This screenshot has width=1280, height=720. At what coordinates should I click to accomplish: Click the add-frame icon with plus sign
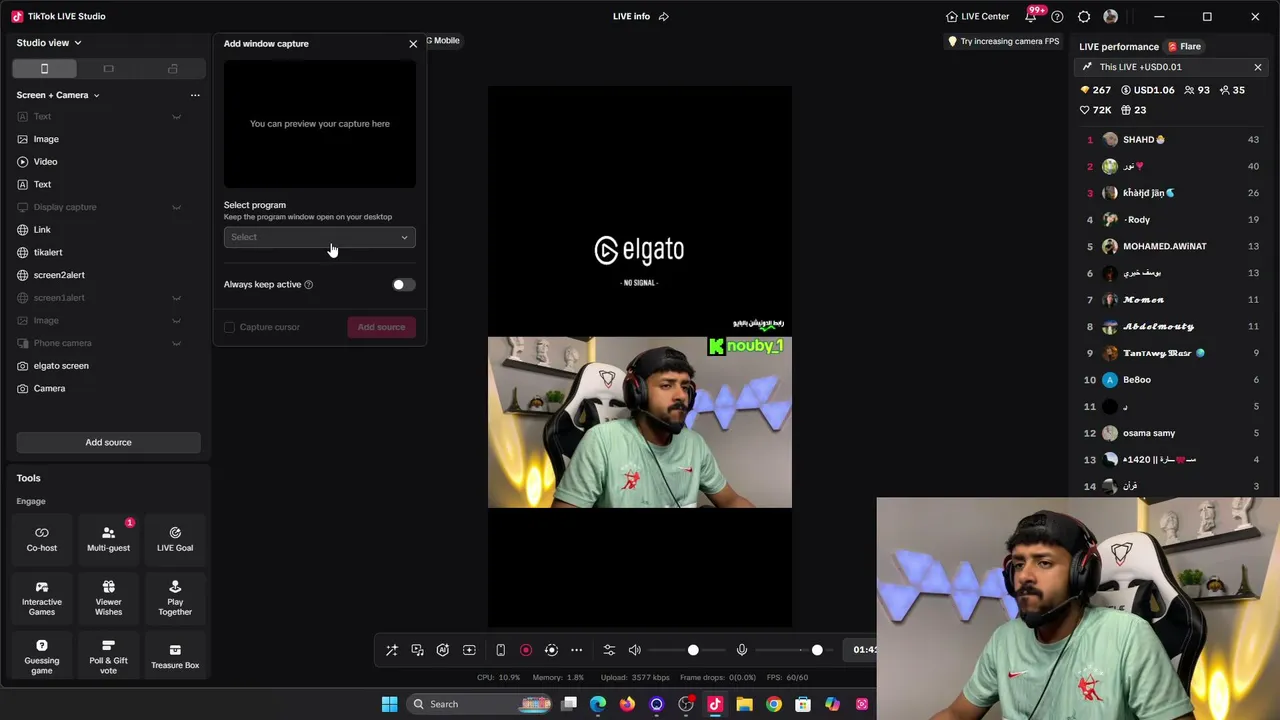(x=469, y=650)
